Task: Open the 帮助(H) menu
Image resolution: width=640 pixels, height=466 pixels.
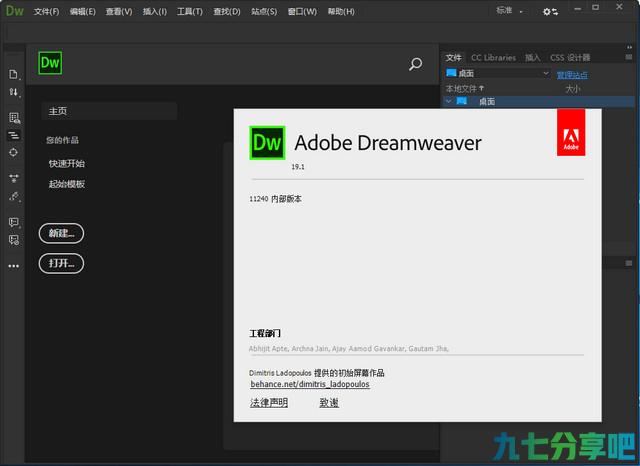Action: 341,11
